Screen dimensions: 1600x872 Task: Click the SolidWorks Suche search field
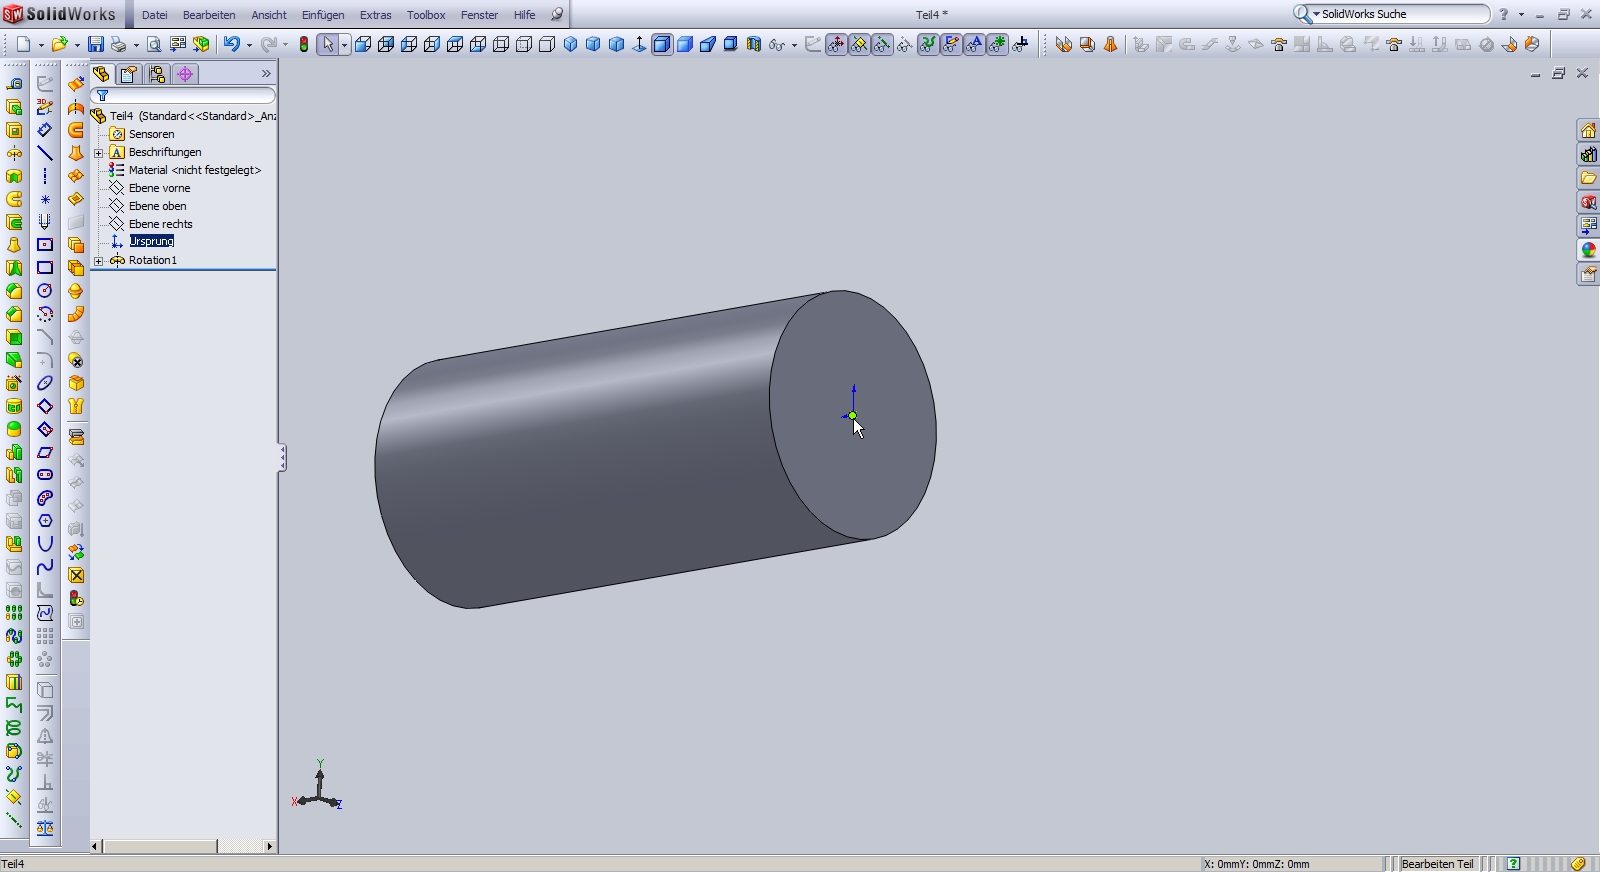pyautogui.click(x=1403, y=14)
